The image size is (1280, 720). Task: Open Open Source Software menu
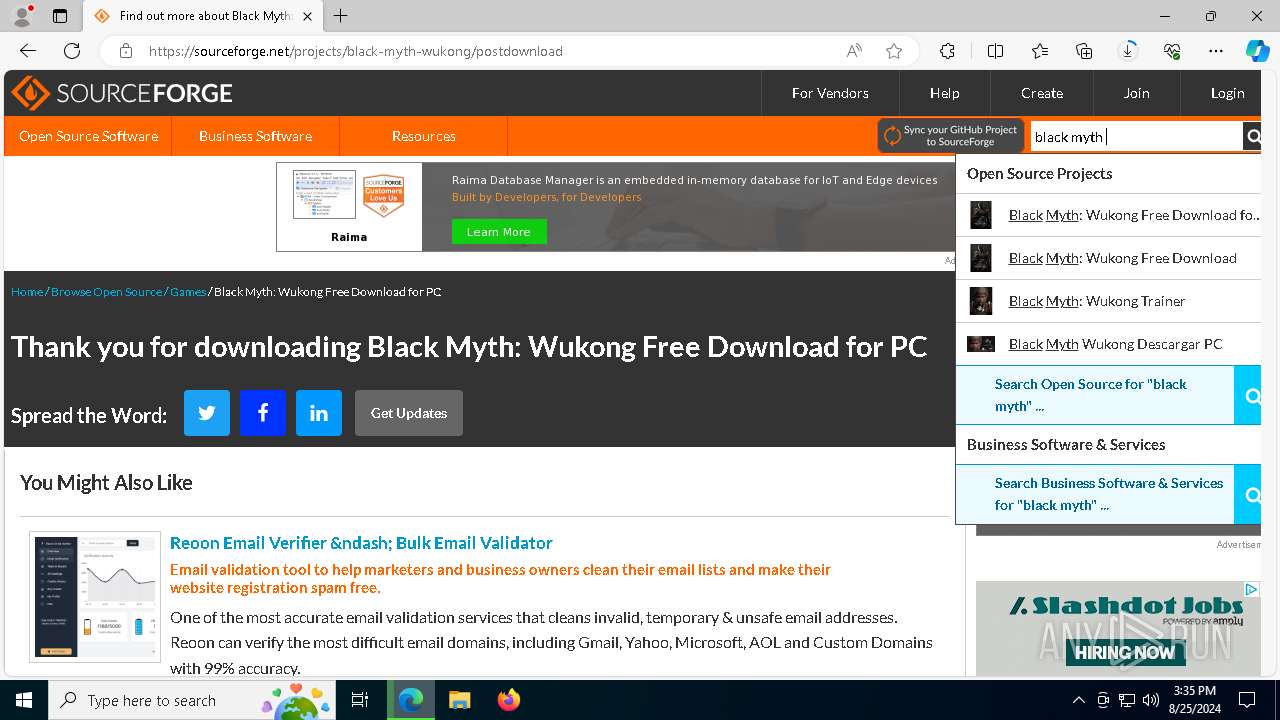click(88, 136)
